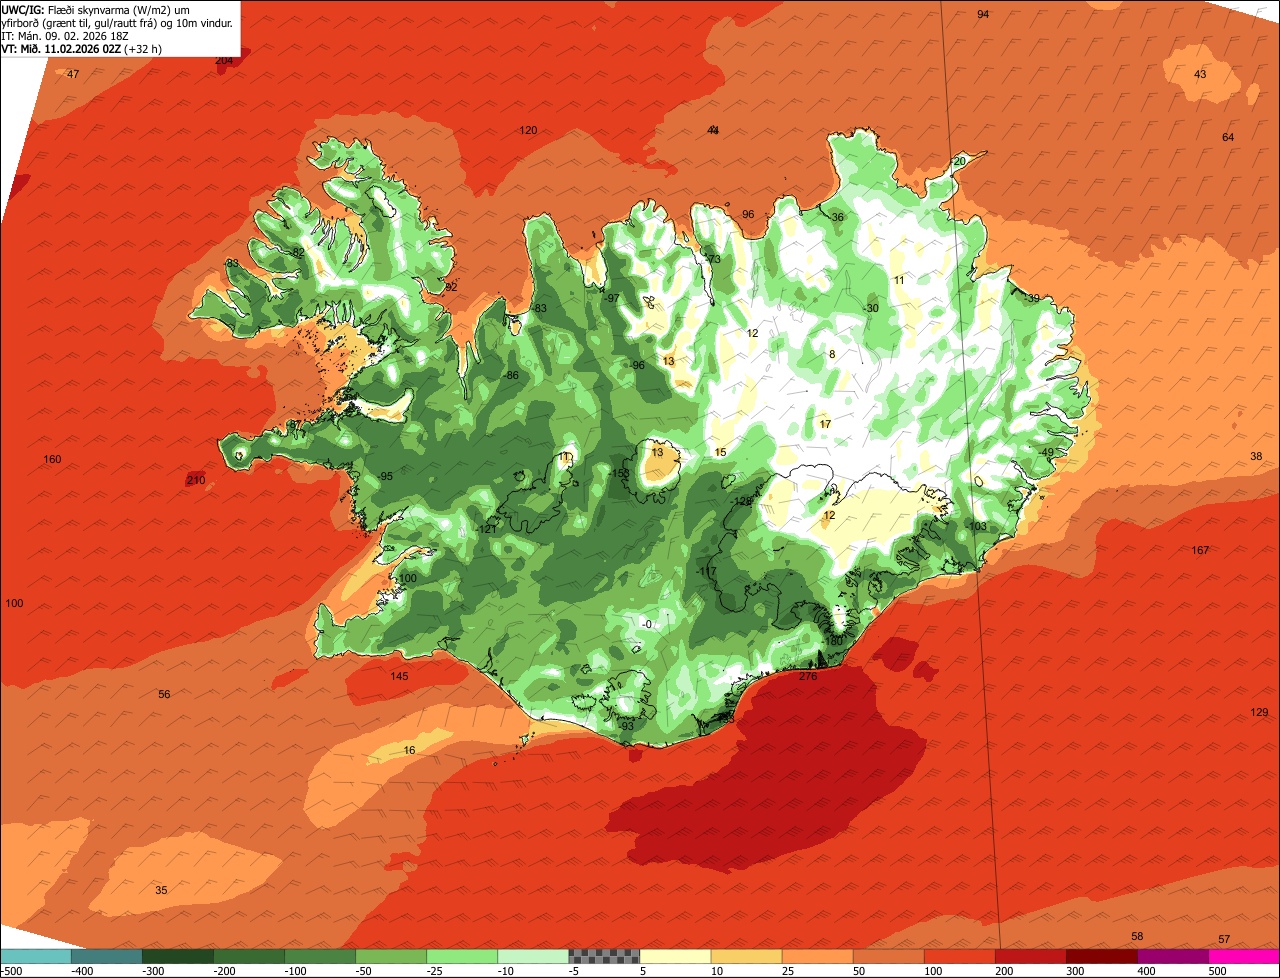Screen dimensions: 1280x978
Task: Click the 120 value north of Iceland
Action: click(x=528, y=131)
